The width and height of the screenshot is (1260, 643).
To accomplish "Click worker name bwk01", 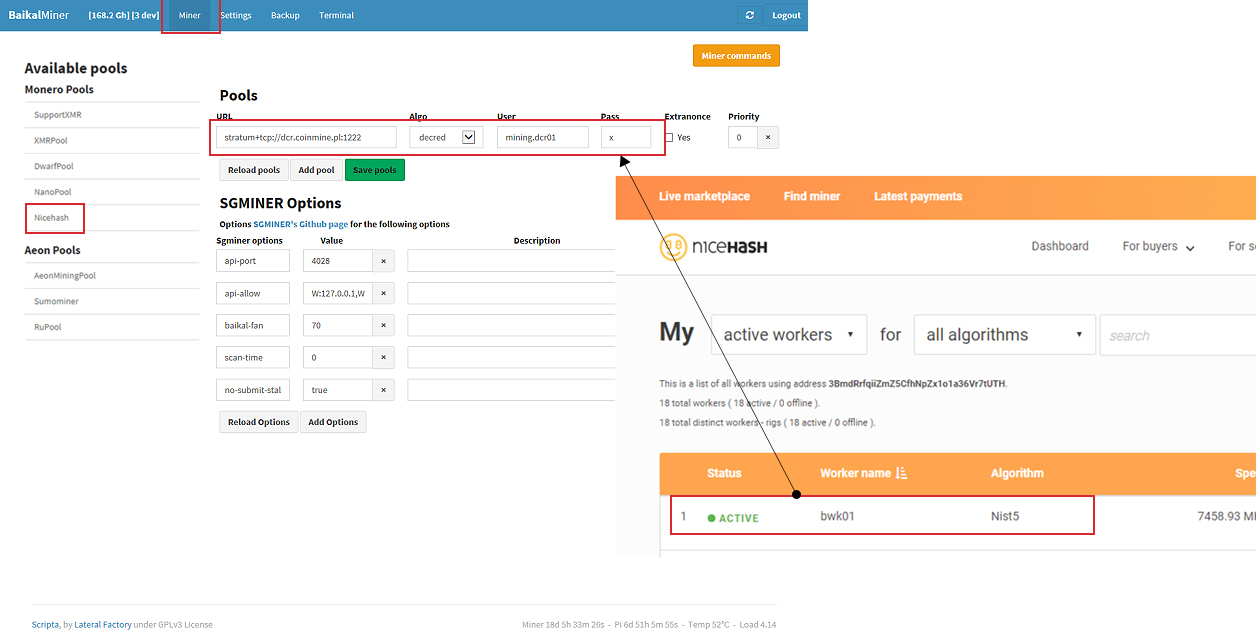I will click(x=837, y=516).
